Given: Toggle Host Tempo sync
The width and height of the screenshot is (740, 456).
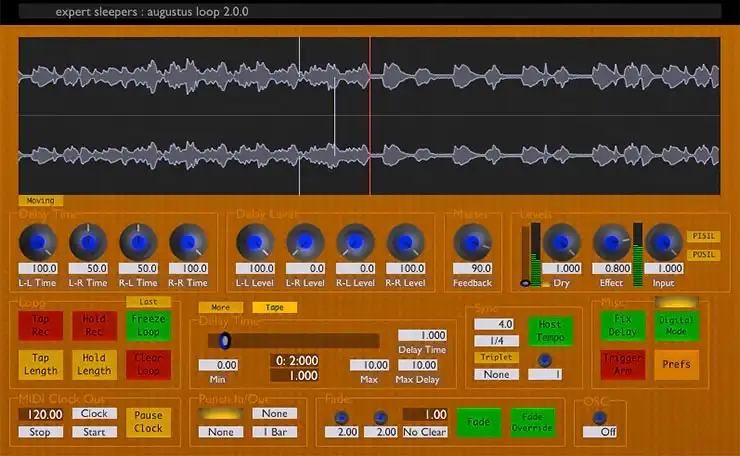Looking at the screenshot, I should tap(550, 331).
